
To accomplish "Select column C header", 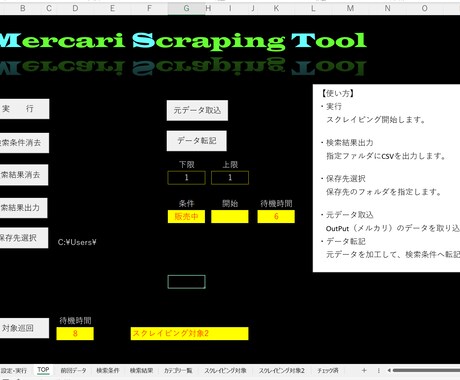I will tap(49, 8).
